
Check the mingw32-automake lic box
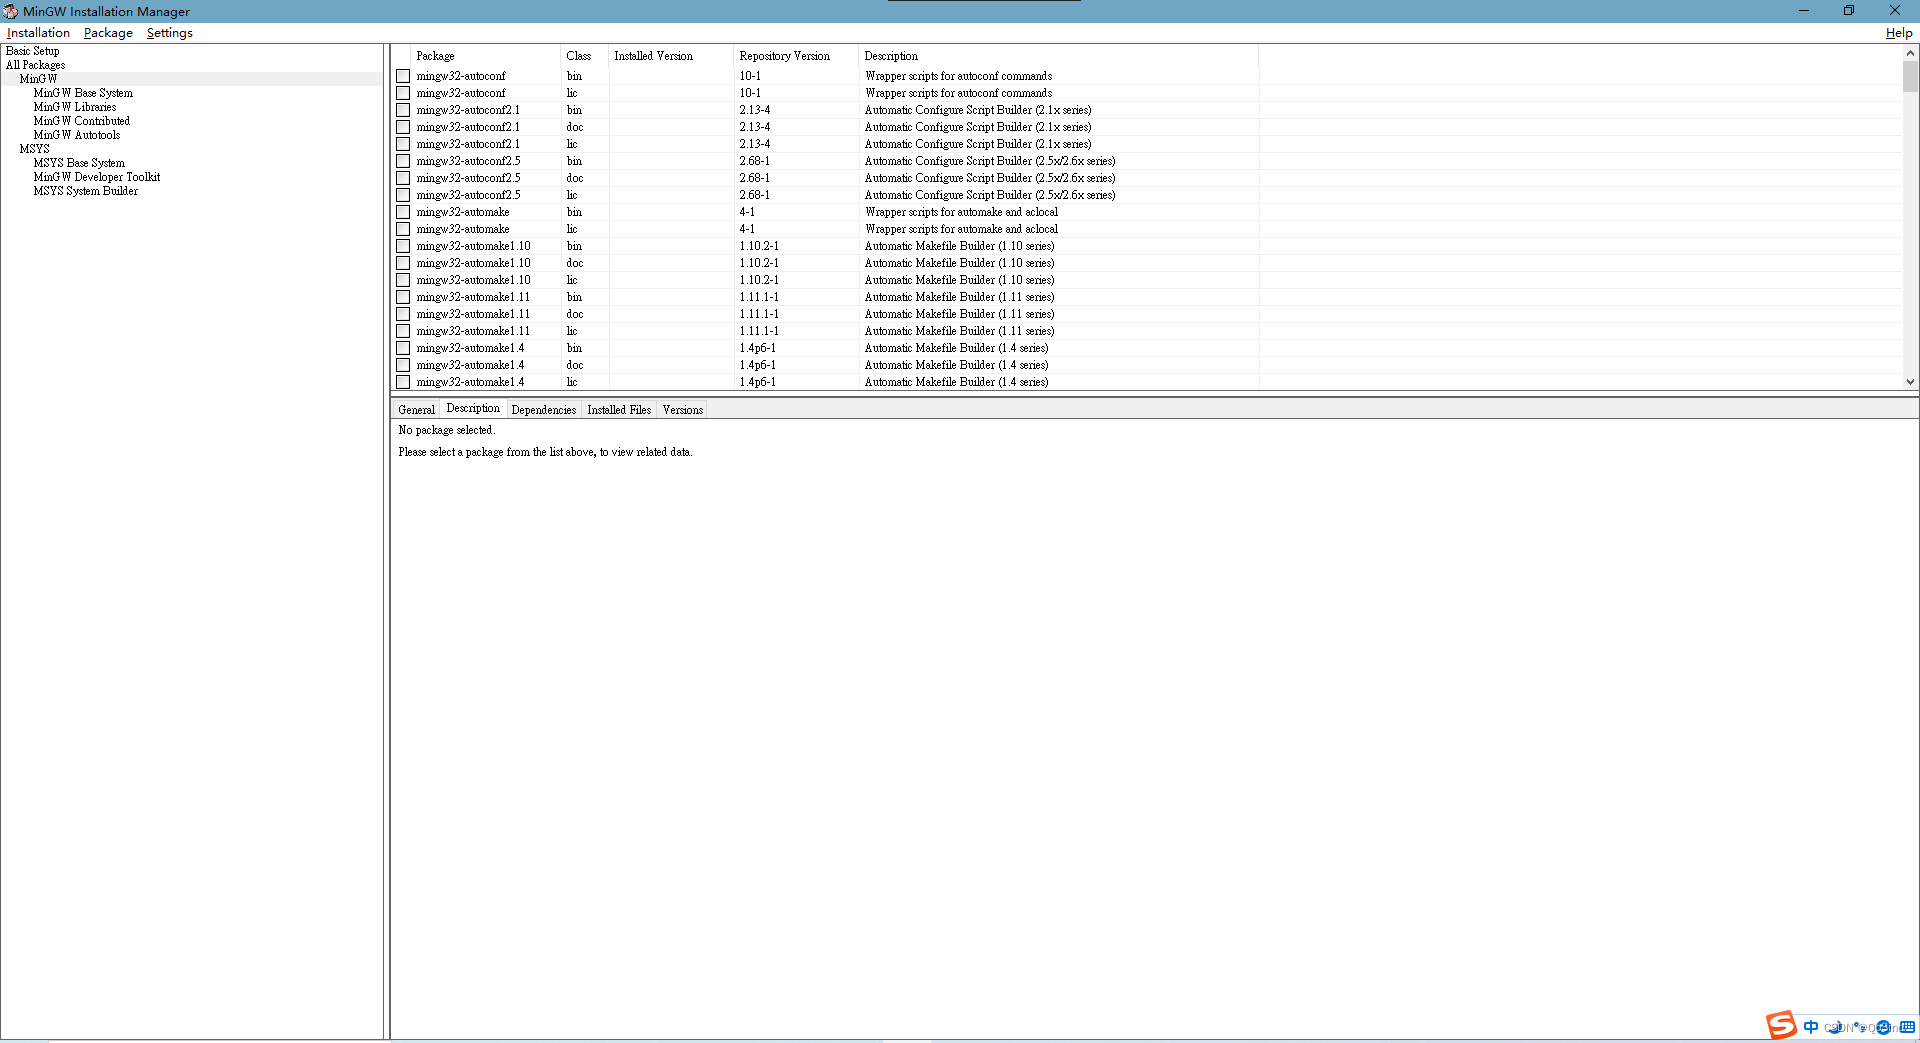click(403, 229)
